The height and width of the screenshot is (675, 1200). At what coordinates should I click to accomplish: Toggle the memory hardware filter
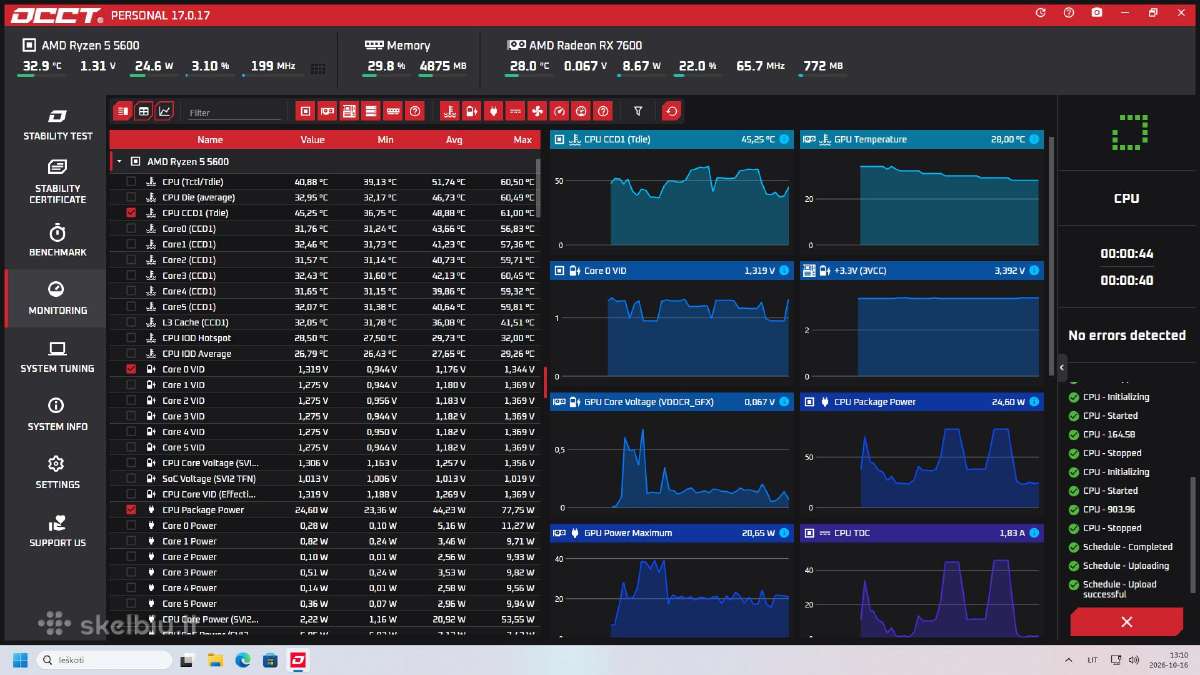pos(393,111)
